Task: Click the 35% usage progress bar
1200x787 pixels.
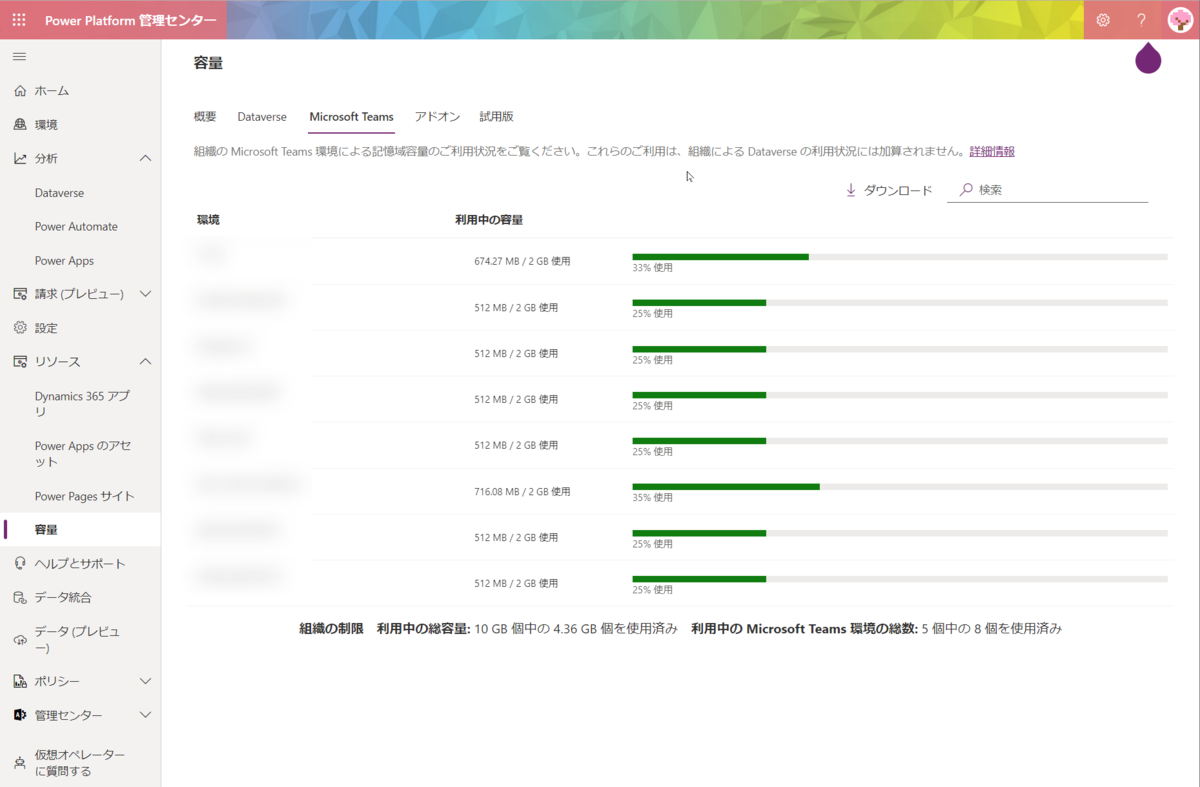Action: (x=900, y=487)
